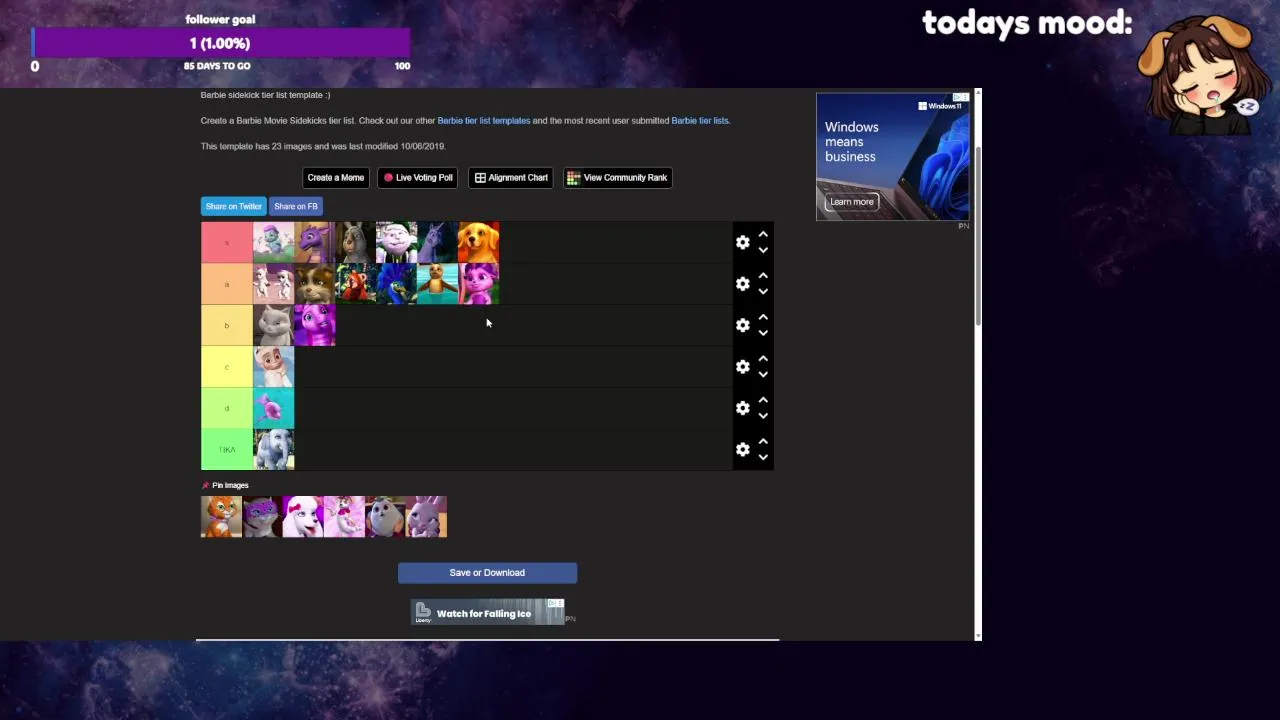Select the blue peacock image in A tier

pyautogui.click(x=397, y=284)
